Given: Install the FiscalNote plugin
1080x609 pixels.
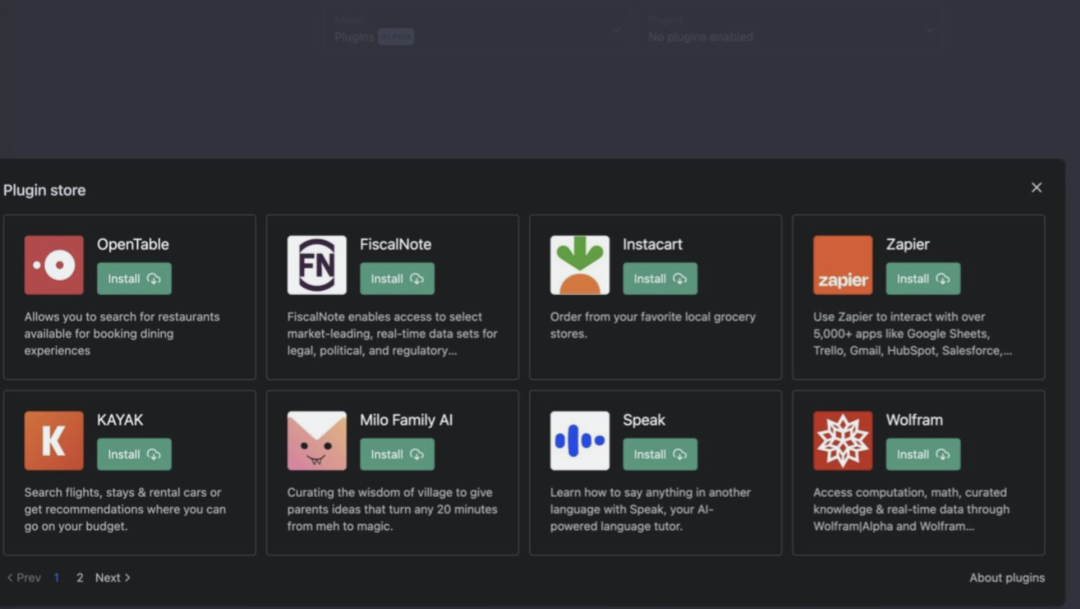Looking at the screenshot, I should pos(397,278).
